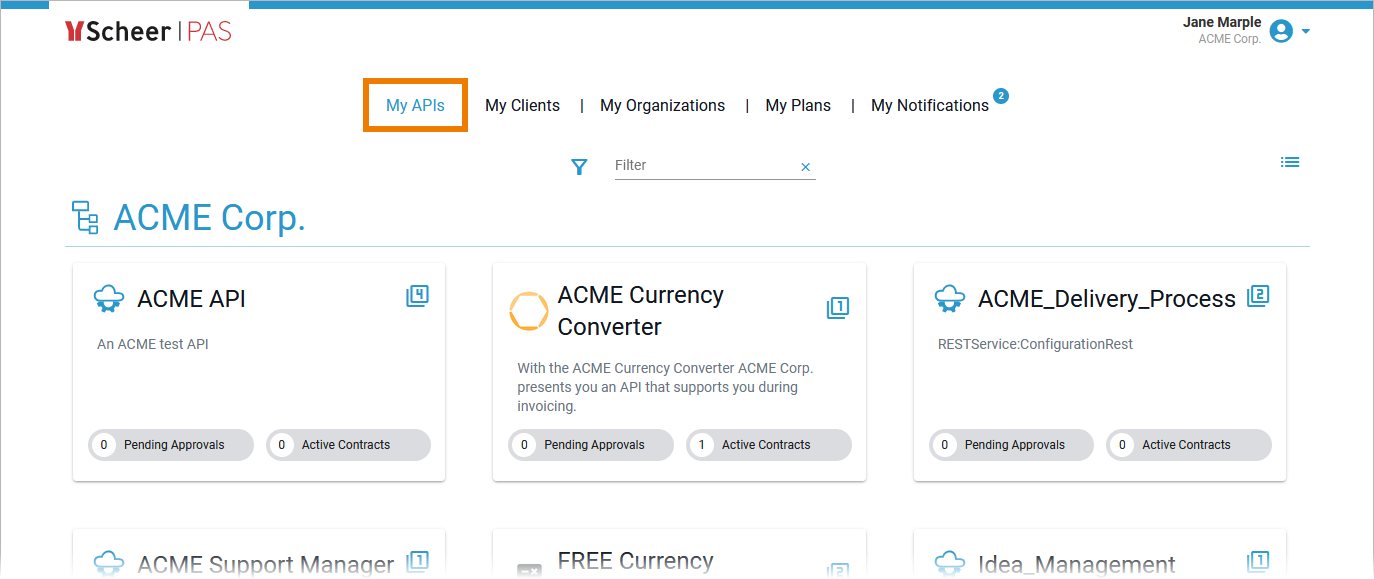Open the My Plans tab
The height and width of the screenshot is (579, 1374).
tap(798, 105)
